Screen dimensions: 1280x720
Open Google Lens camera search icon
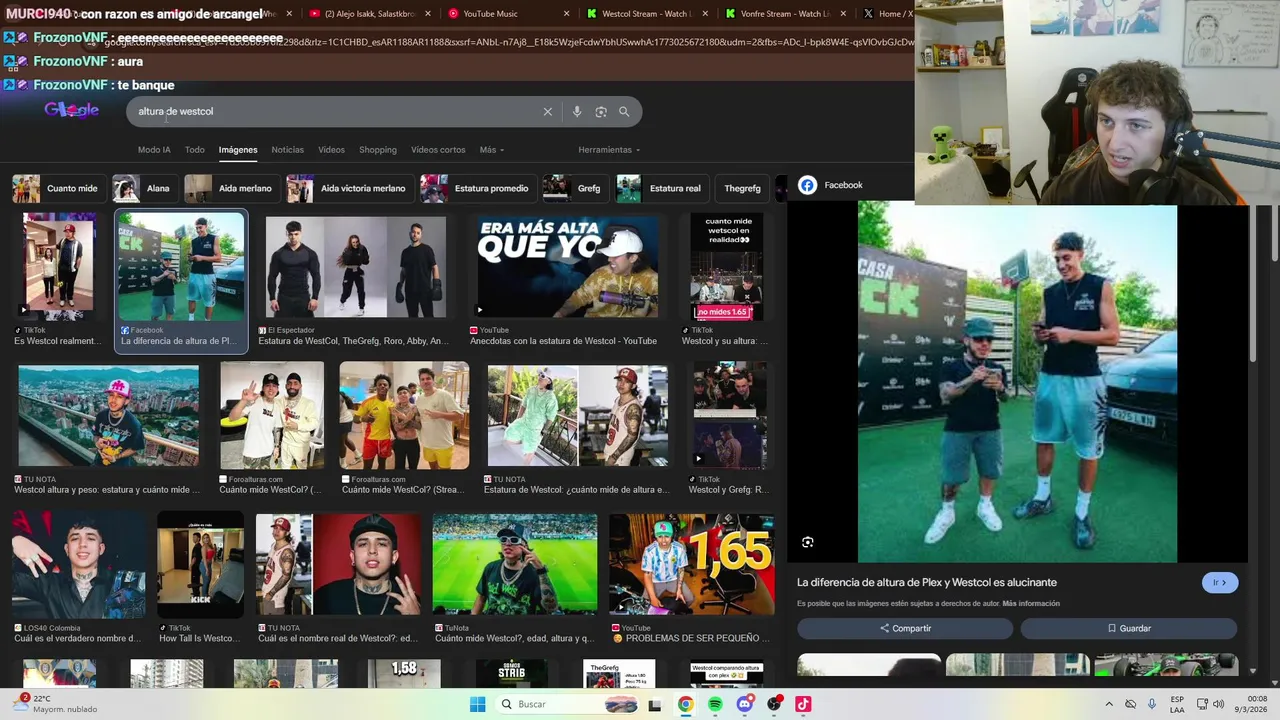click(601, 112)
